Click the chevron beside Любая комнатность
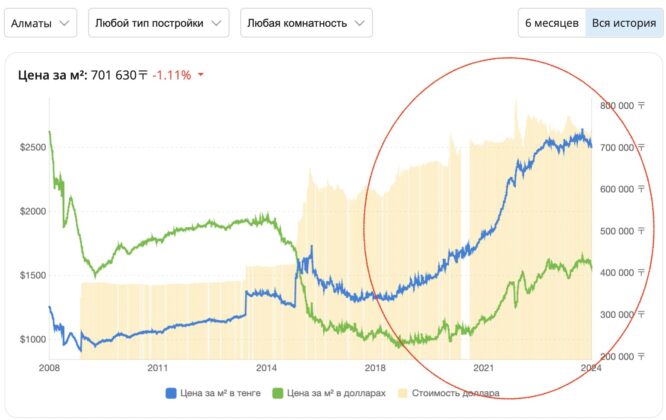This screenshot has width=666, height=420. [x=360, y=23]
